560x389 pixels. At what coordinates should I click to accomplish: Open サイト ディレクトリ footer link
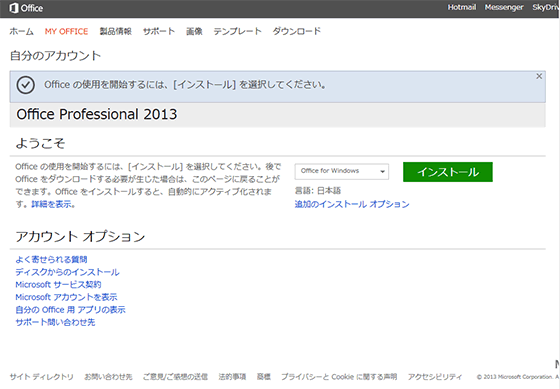41,377
